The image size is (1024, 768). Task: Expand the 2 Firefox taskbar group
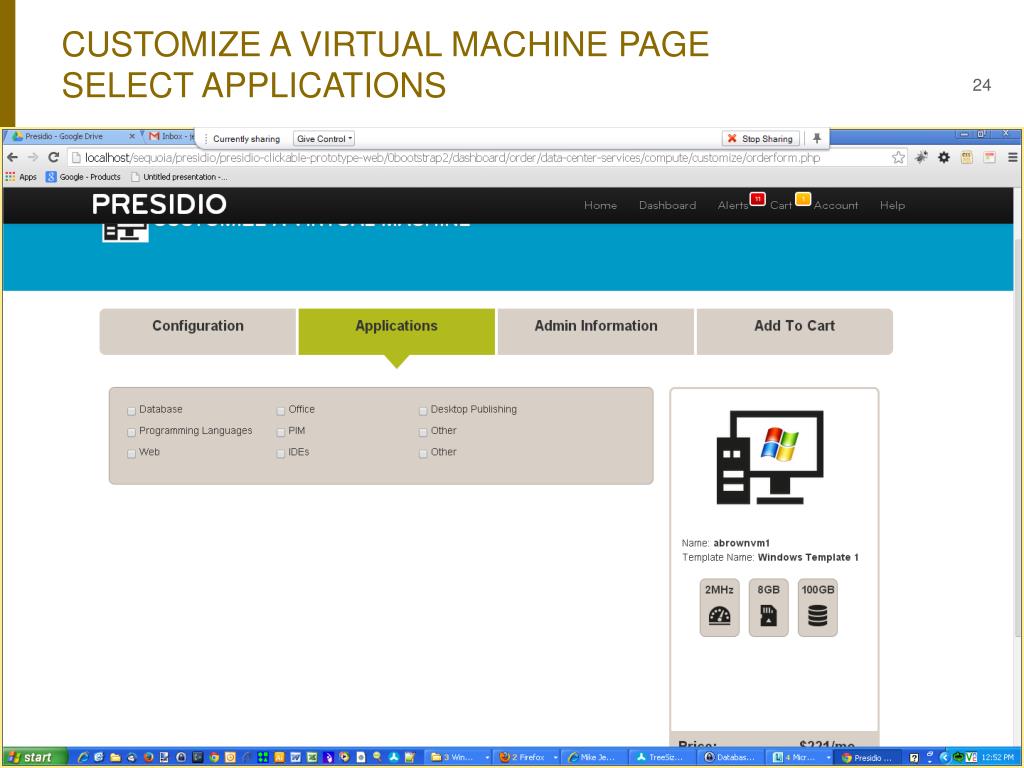tap(528, 758)
